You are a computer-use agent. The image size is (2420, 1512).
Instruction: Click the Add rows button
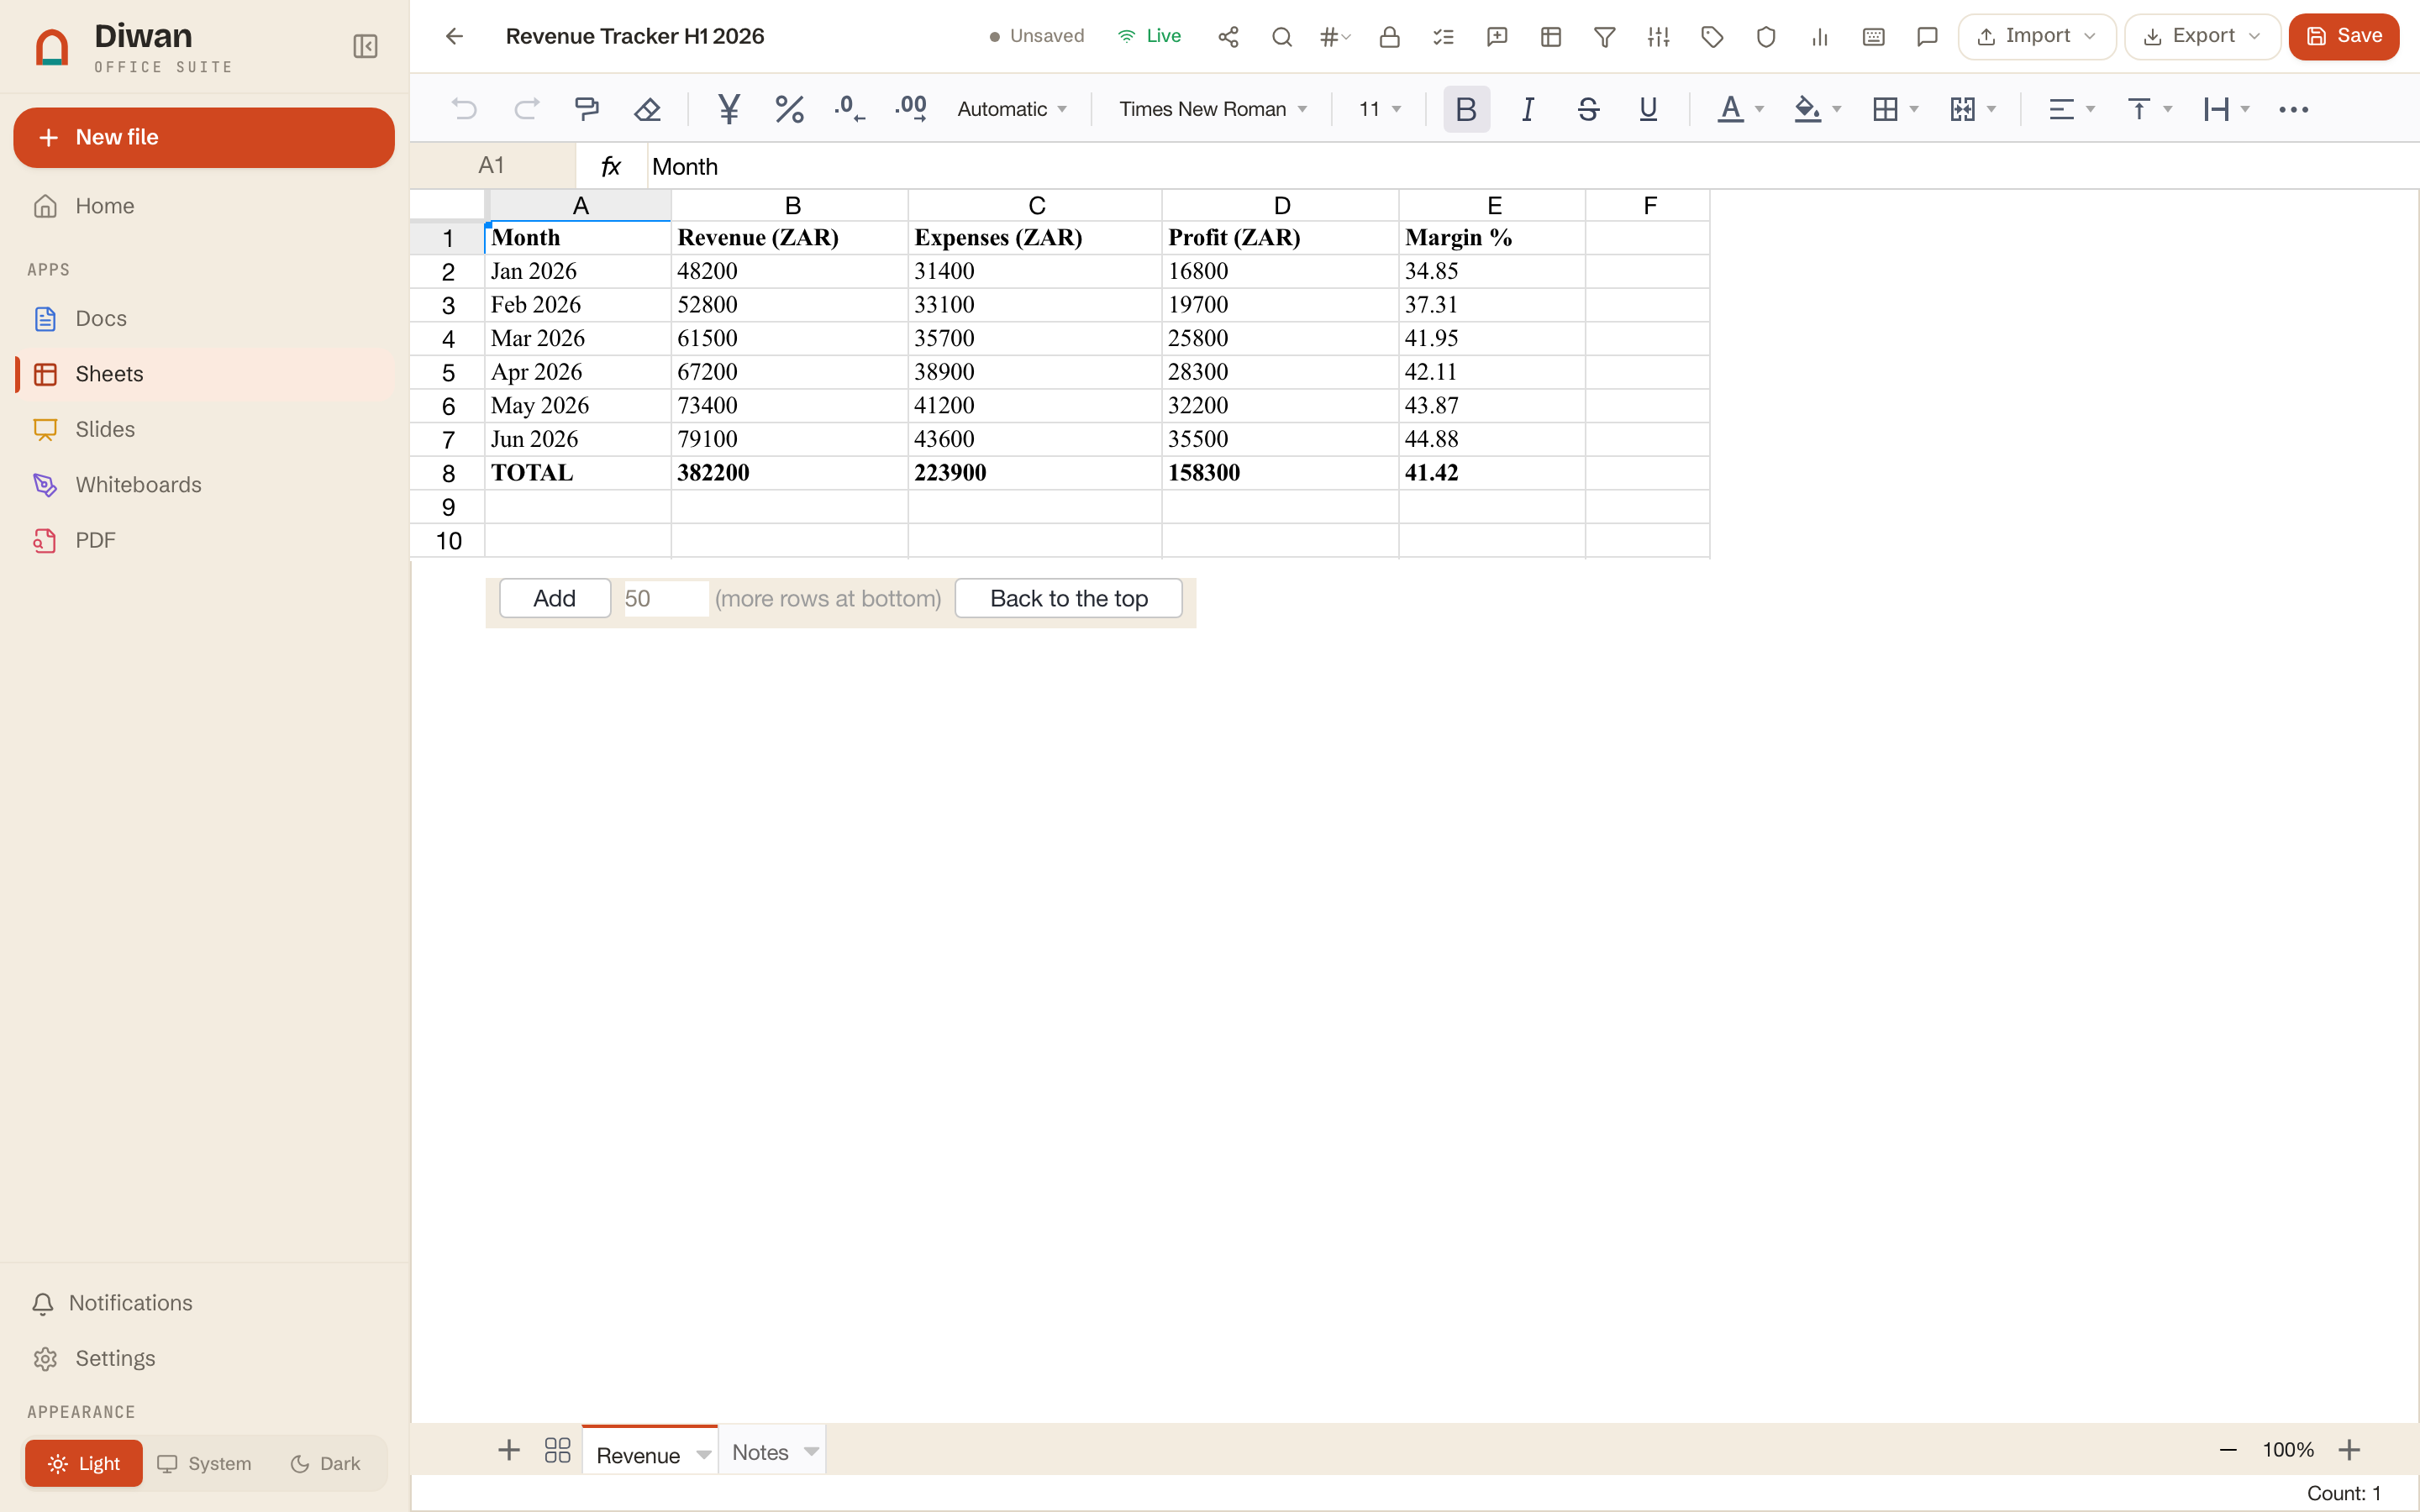tap(555, 598)
